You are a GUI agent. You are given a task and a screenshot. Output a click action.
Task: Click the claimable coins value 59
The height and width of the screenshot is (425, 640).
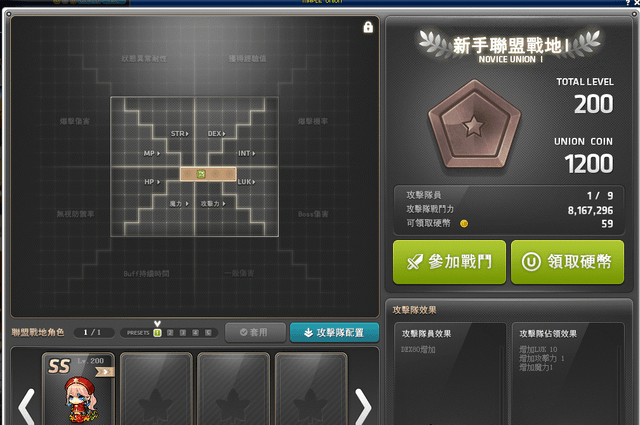coord(607,224)
